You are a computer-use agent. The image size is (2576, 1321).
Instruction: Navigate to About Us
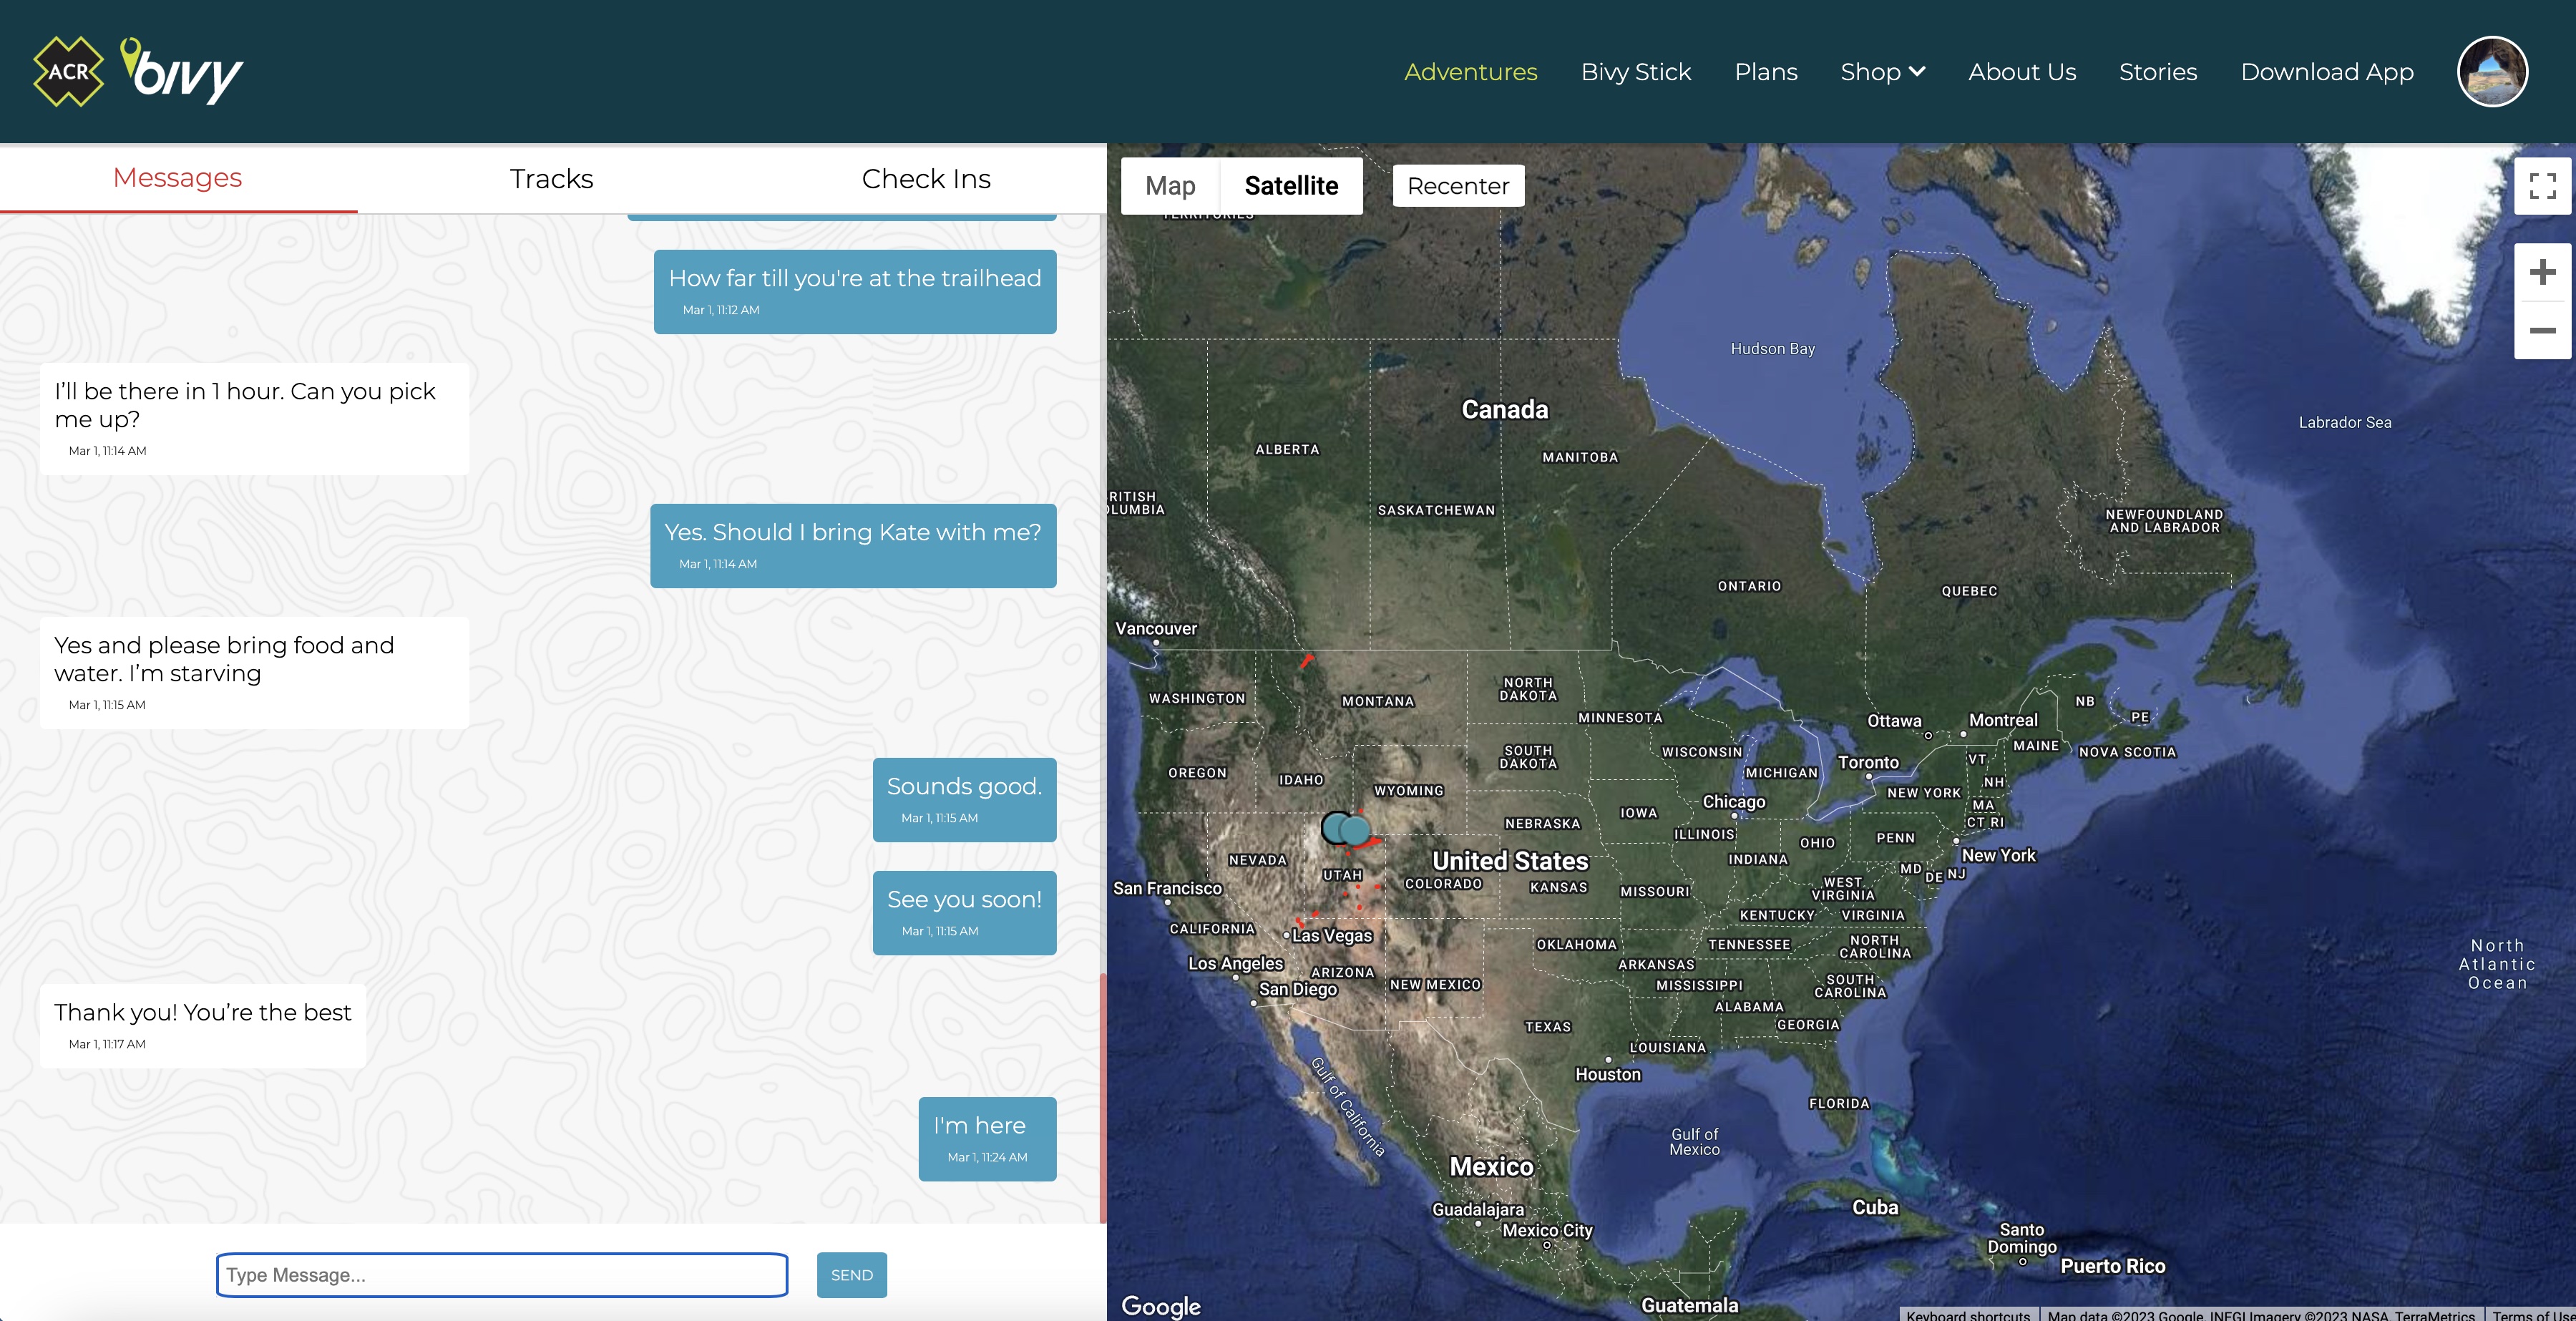[2022, 72]
